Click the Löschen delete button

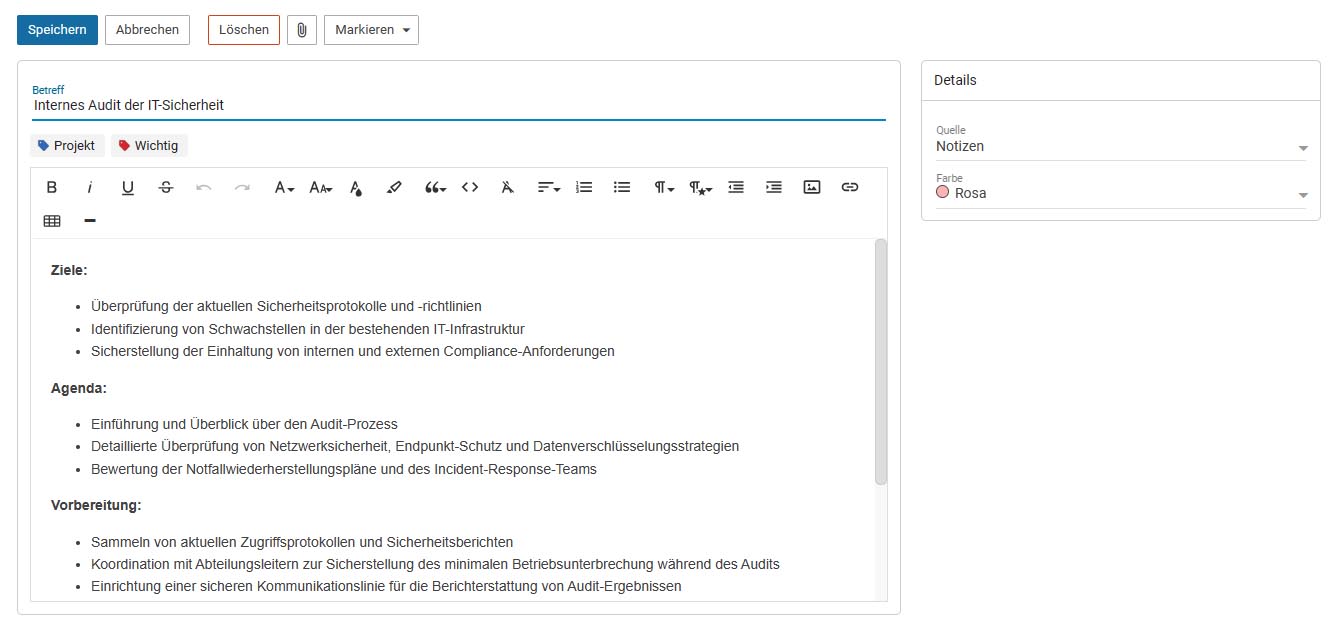pyautogui.click(x=244, y=30)
